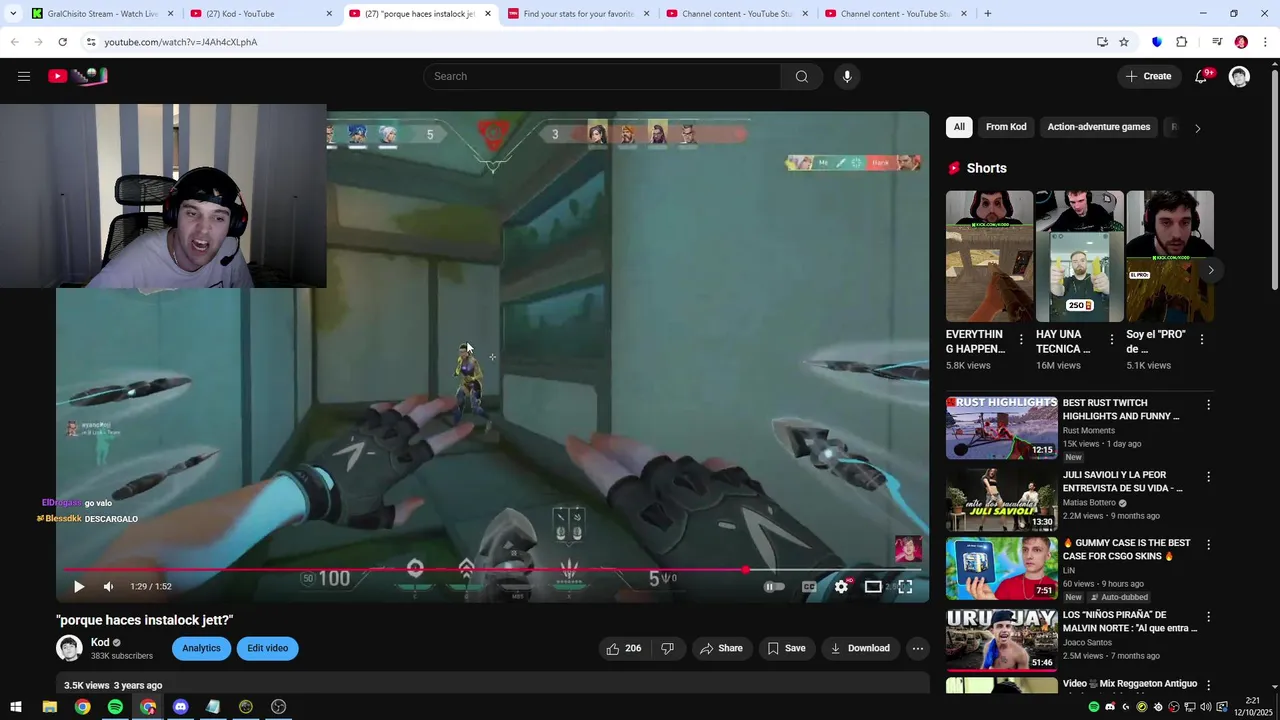The image size is (1280, 720).
Task: Mute the video volume
Action: coord(108,587)
